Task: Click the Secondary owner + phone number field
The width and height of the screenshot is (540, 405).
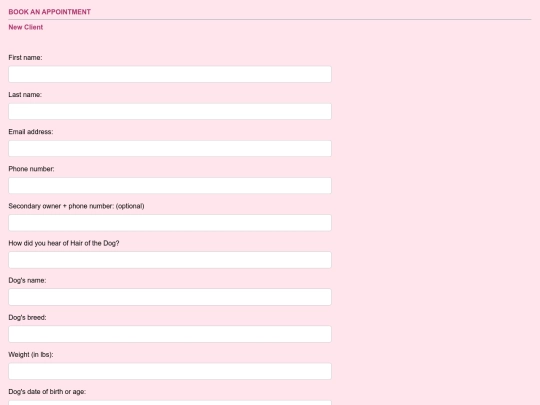Action: pos(170,223)
